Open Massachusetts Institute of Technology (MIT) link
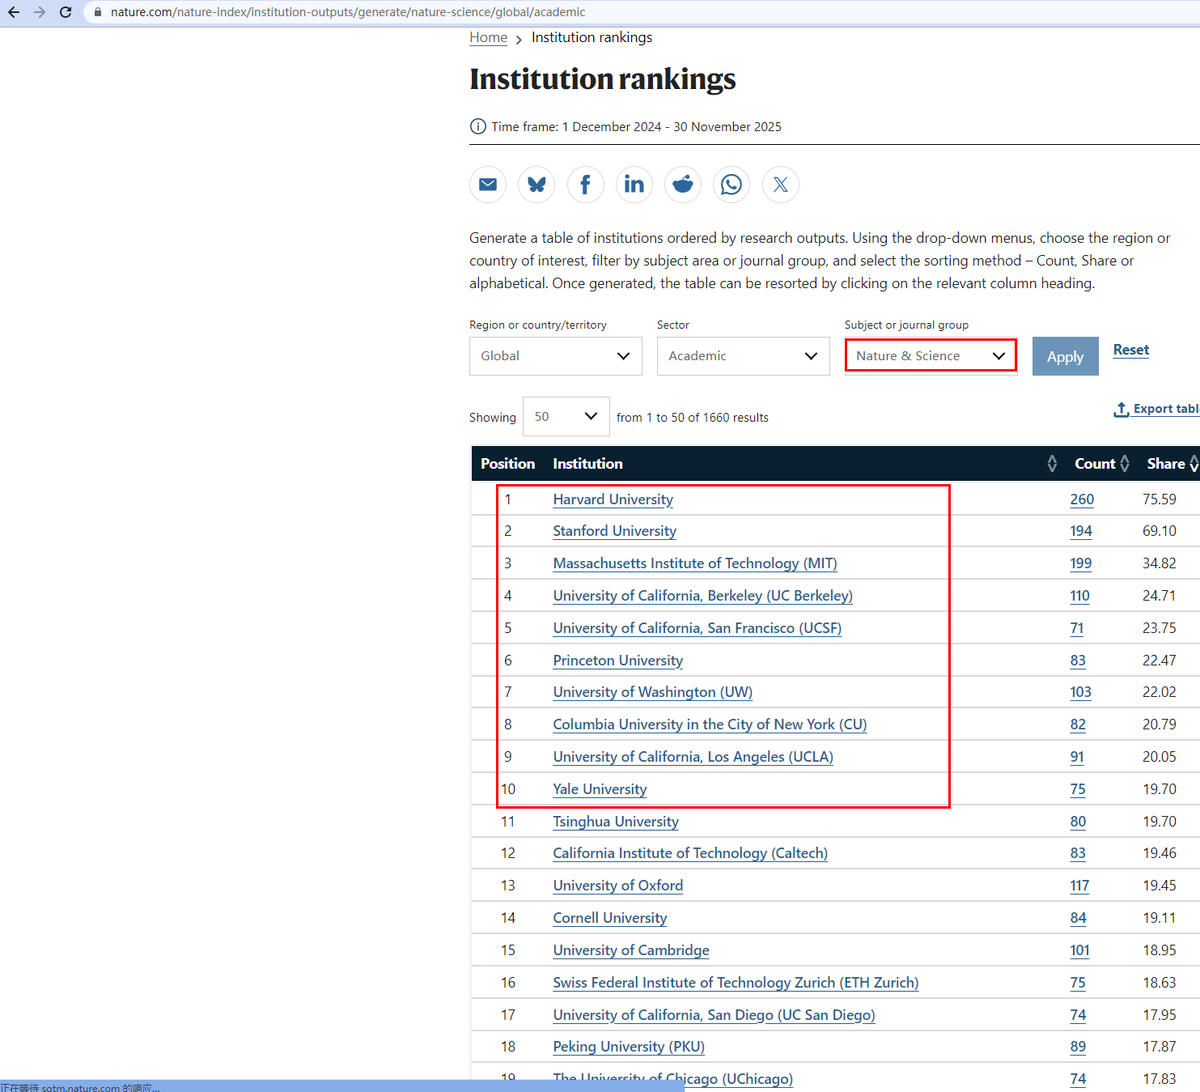The image size is (1200, 1092). pyautogui.click(x=695, y=563)
